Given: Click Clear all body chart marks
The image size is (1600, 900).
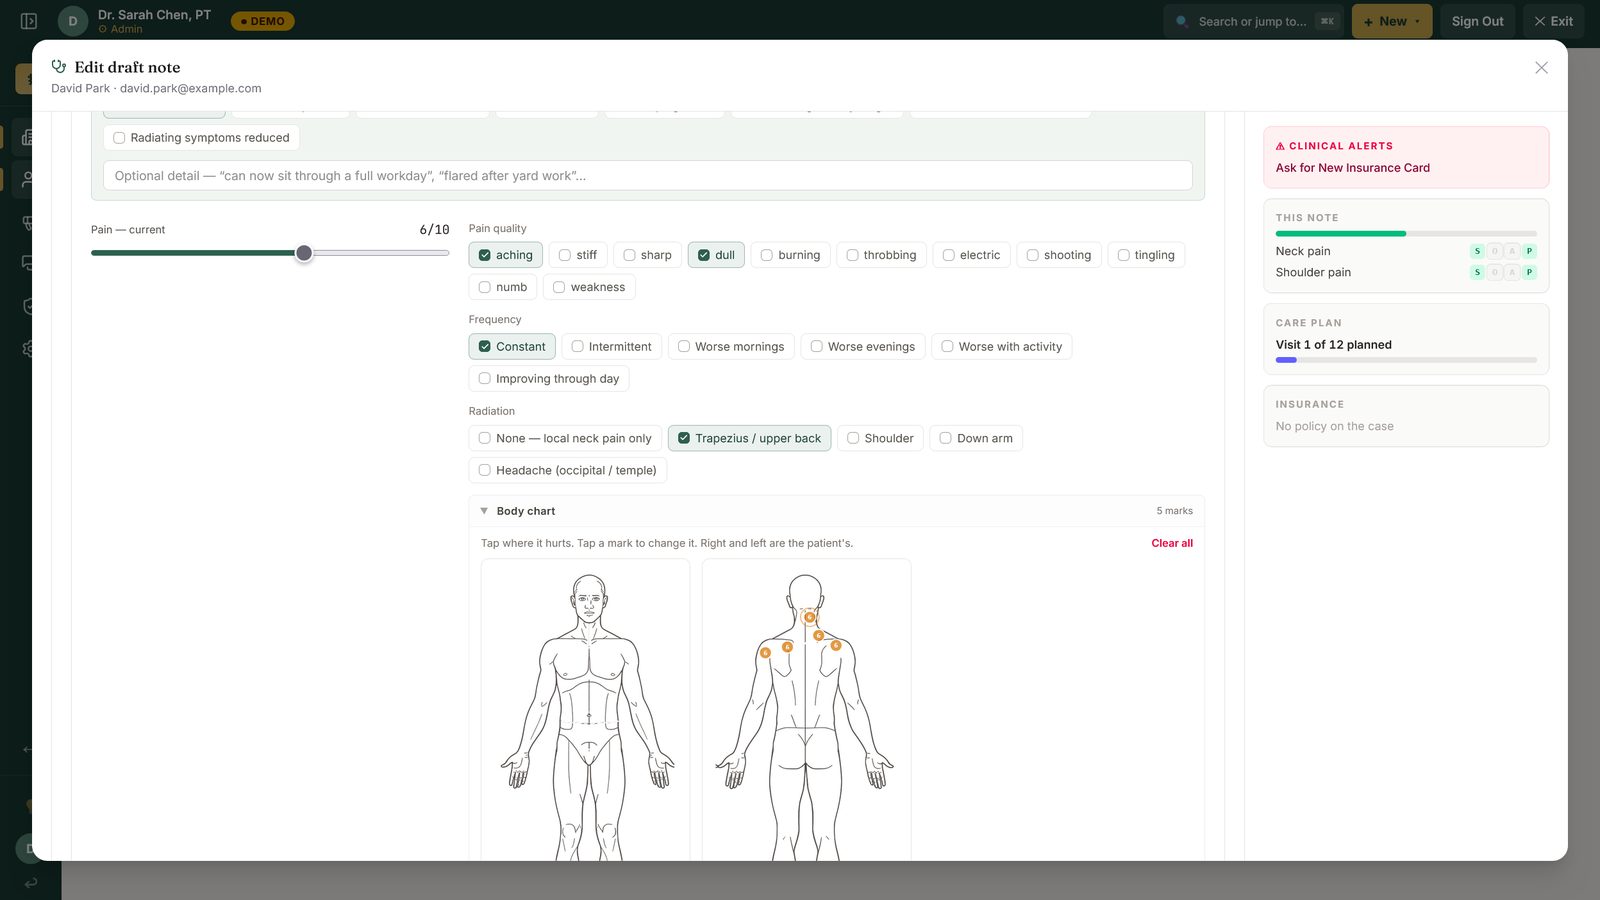Looking at the screenshot, I should [x=1172, y=543].
